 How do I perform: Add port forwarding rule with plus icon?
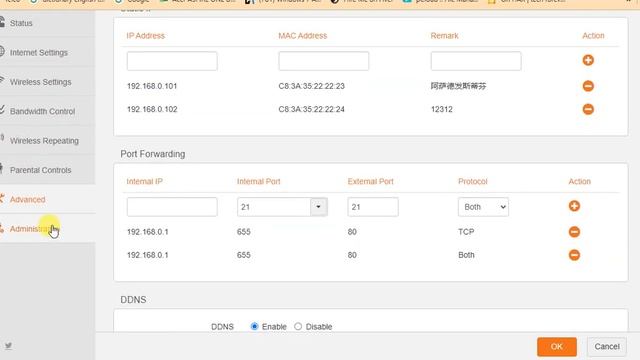point(574,206)
